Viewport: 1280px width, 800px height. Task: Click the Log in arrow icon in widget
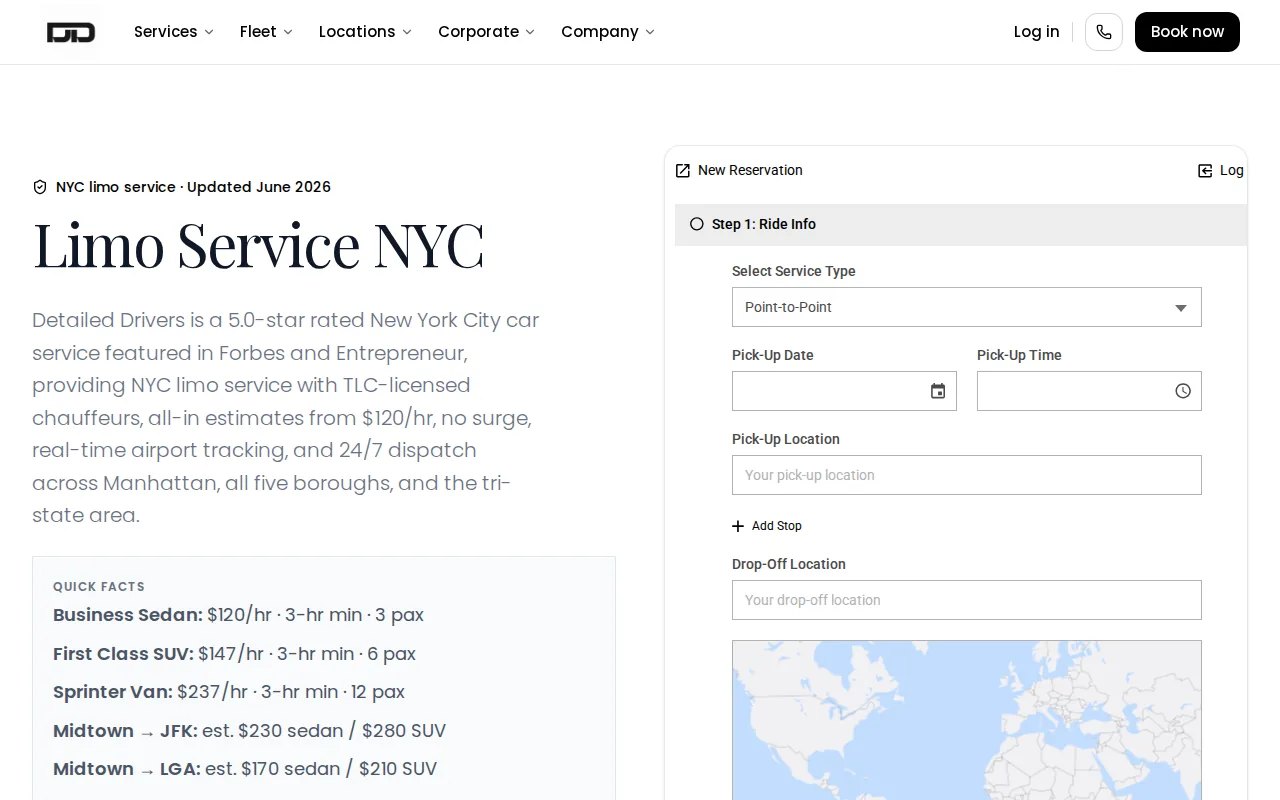click(1205, 171)
